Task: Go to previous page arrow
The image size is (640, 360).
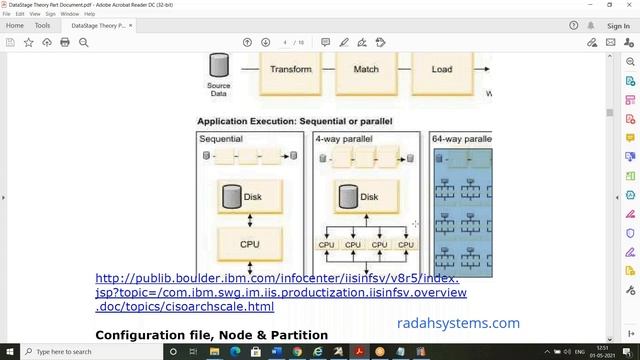Action: click(x=247, y=42)
